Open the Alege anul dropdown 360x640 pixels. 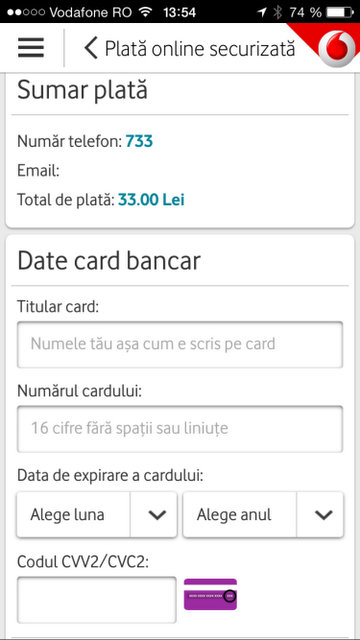click(x=263, y=514)
